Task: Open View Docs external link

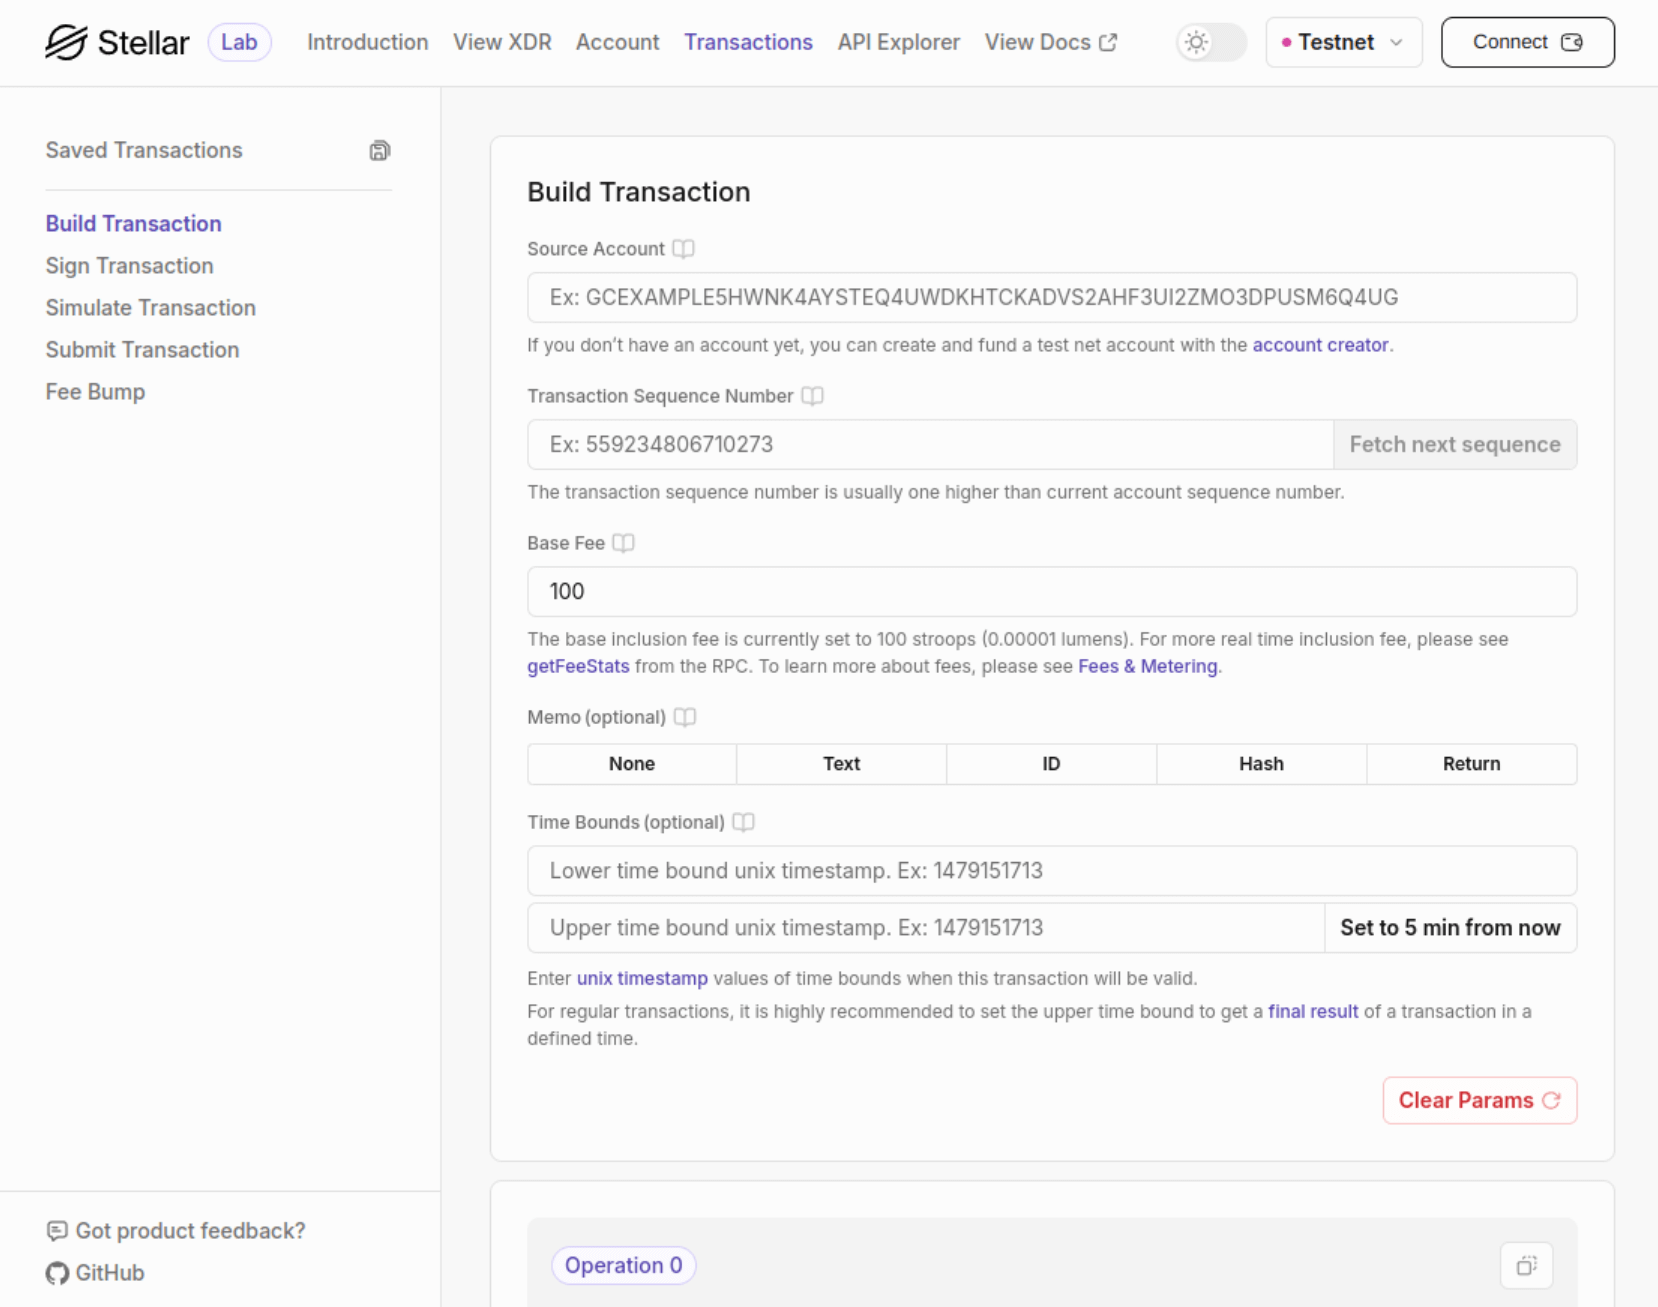Action: click(x=1050, y=42)
